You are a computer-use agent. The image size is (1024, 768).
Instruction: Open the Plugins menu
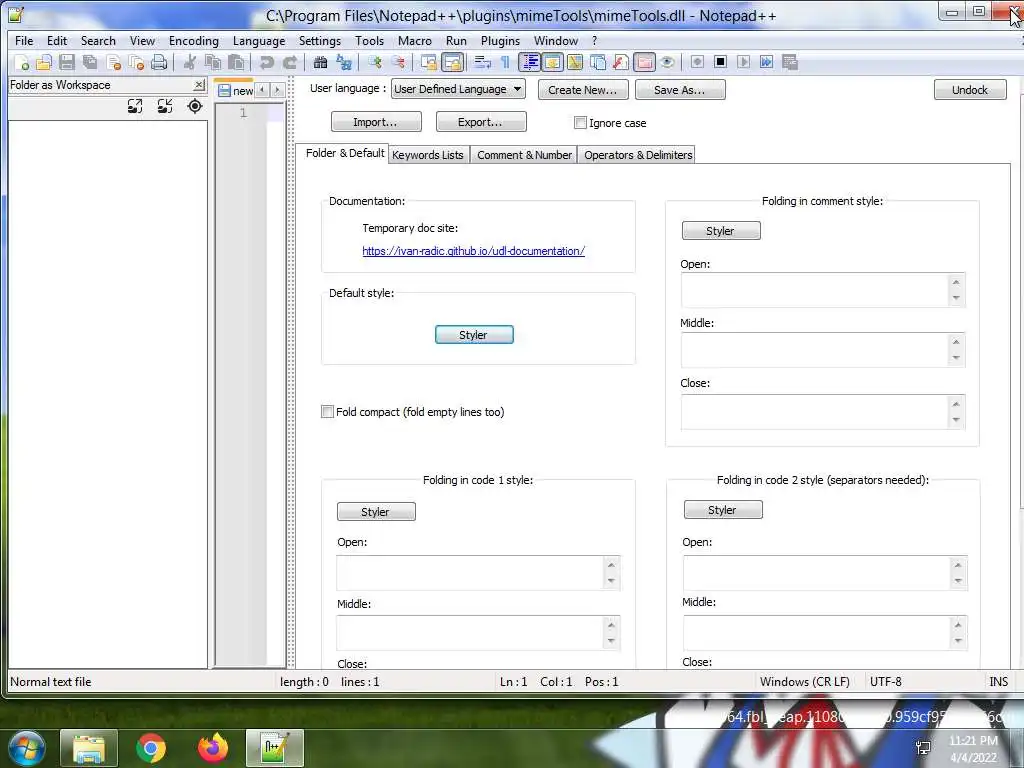click(x=500, y=40)
